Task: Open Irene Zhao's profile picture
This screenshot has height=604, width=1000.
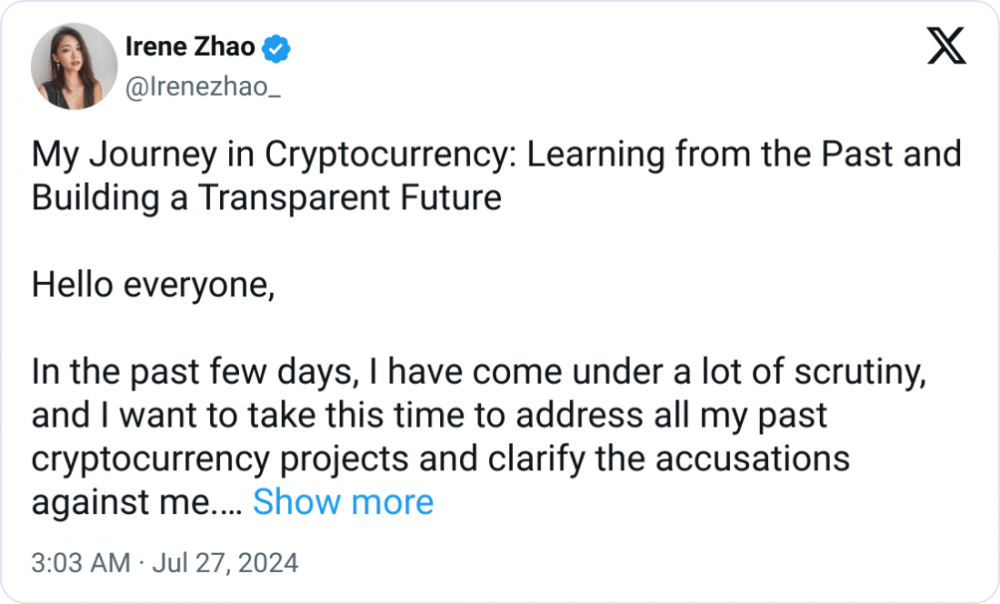Action: click(74, 66)
